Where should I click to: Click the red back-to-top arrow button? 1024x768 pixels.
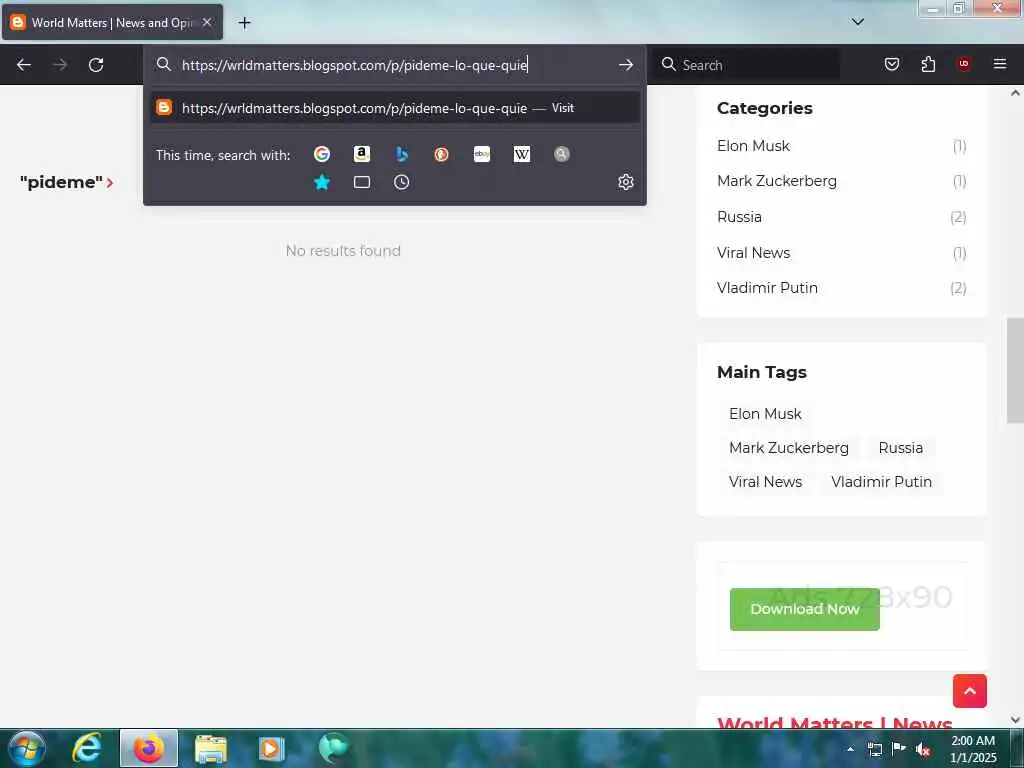970,691
